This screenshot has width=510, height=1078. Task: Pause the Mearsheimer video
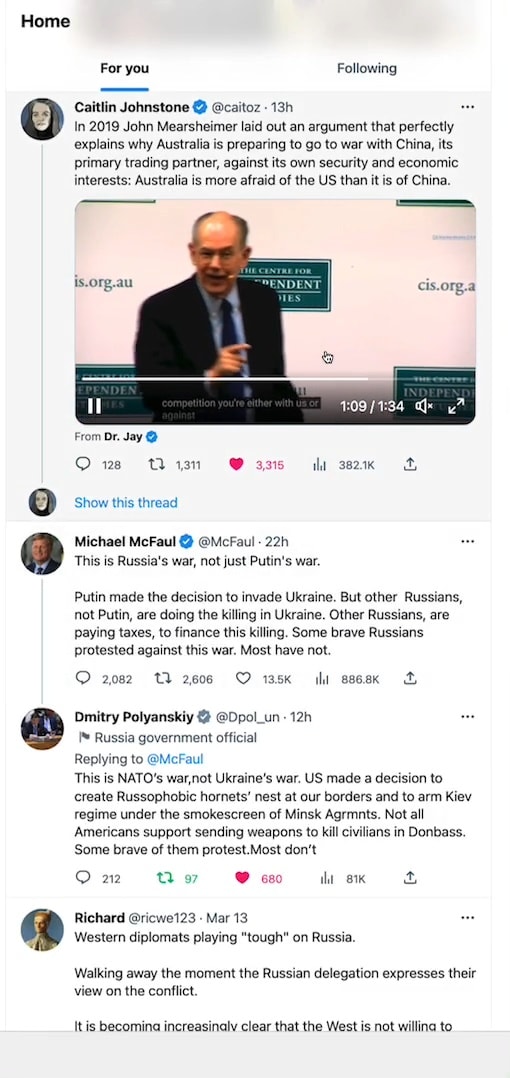95,406
